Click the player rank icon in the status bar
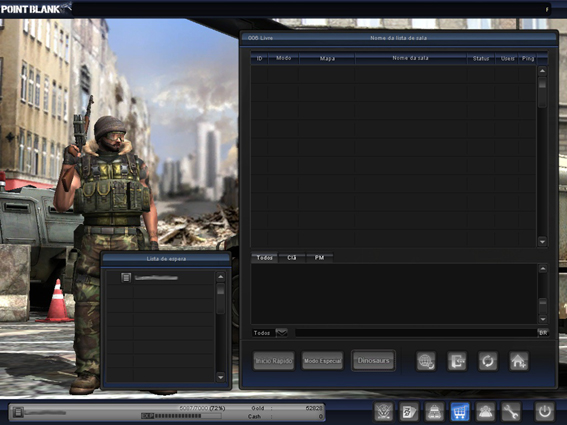Viewport: 567px width, 425px height. 18,412
